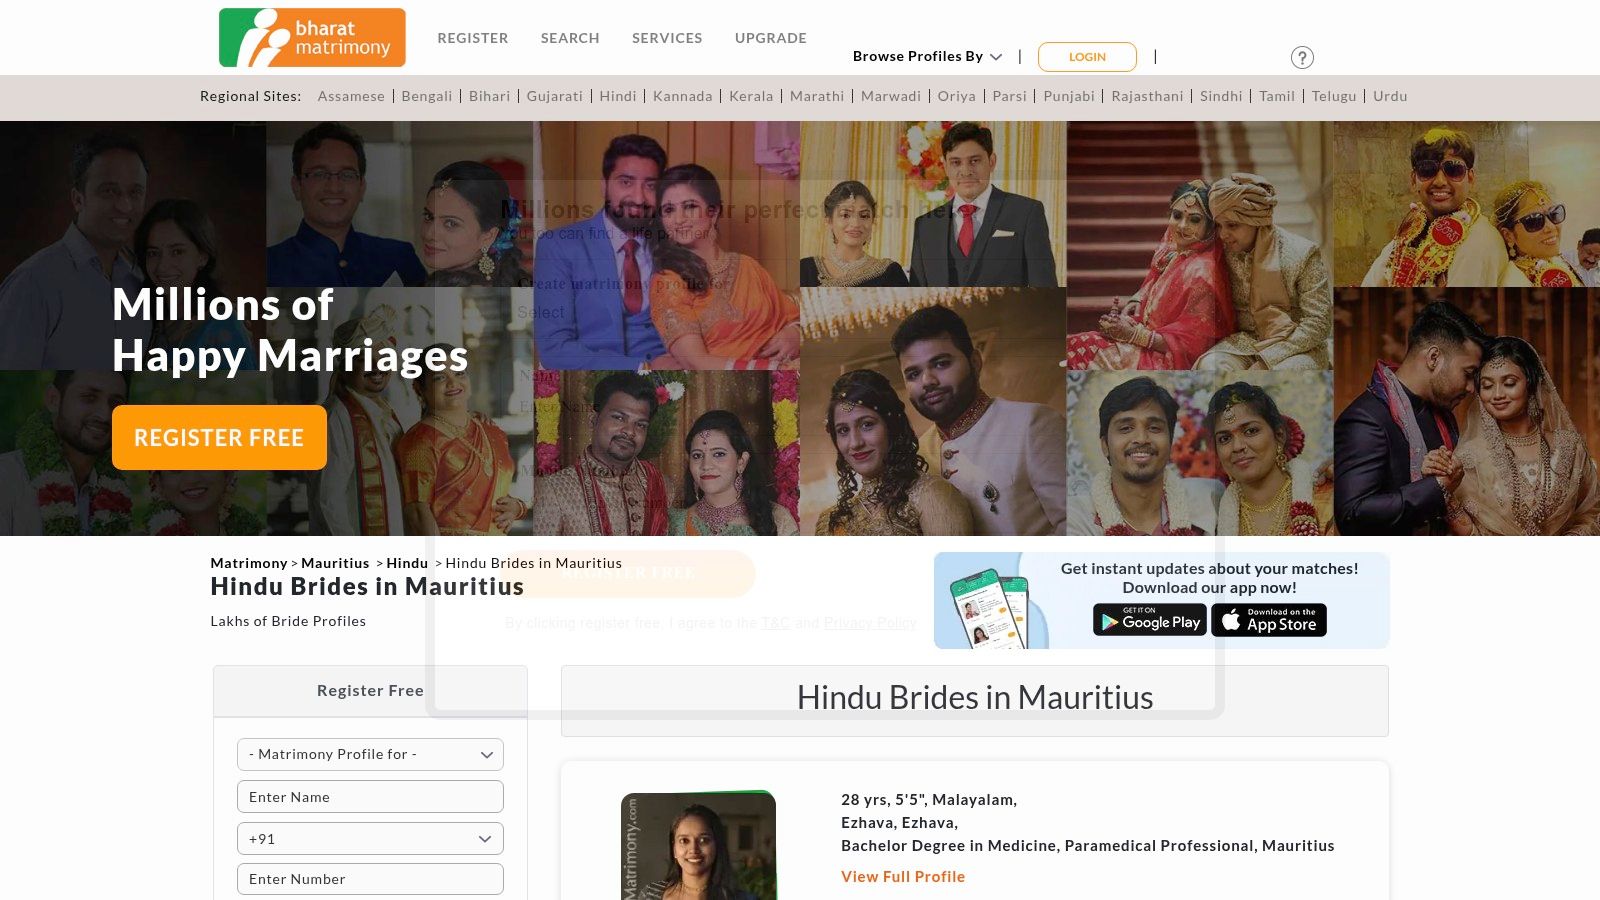Expand the Matrimony Profile for selector
1600x900 pixels.
point(370,754)
